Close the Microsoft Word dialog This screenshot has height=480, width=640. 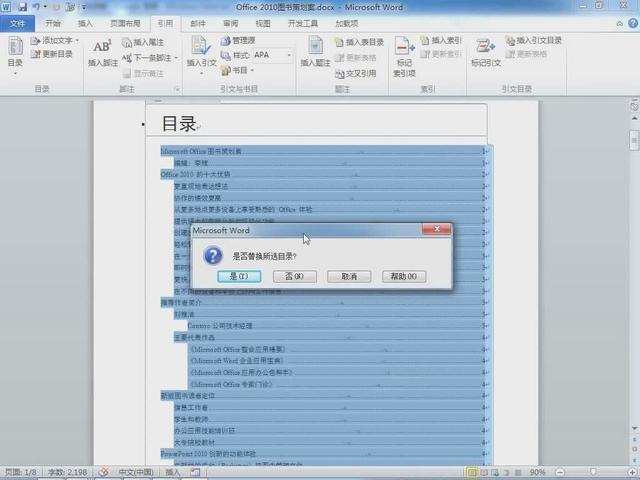click(436, 229)
